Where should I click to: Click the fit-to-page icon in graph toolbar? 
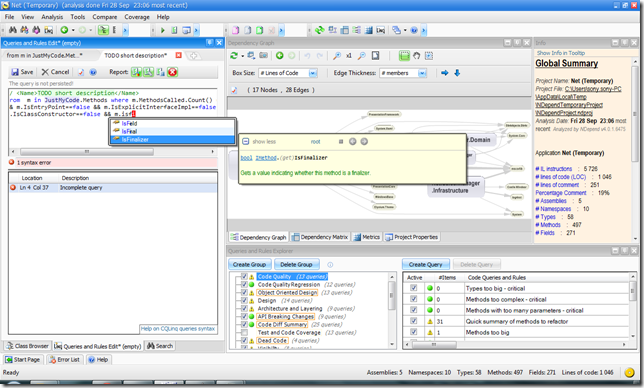click(x=375, y=56)
